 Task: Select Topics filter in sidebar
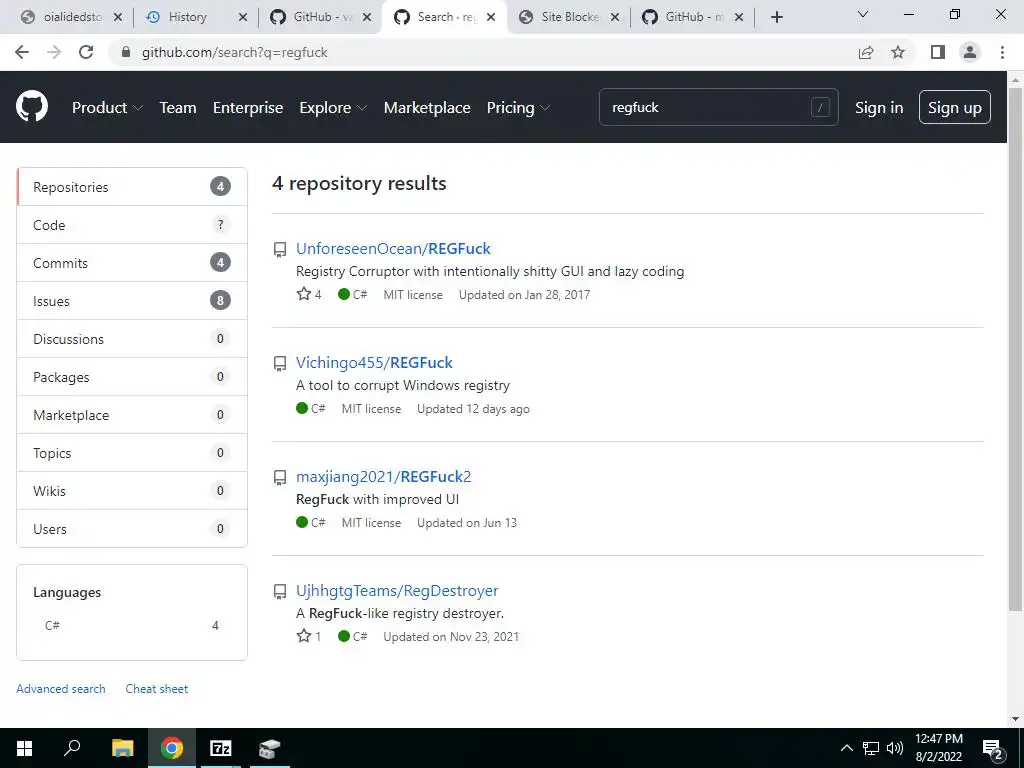tap(132, 453)
